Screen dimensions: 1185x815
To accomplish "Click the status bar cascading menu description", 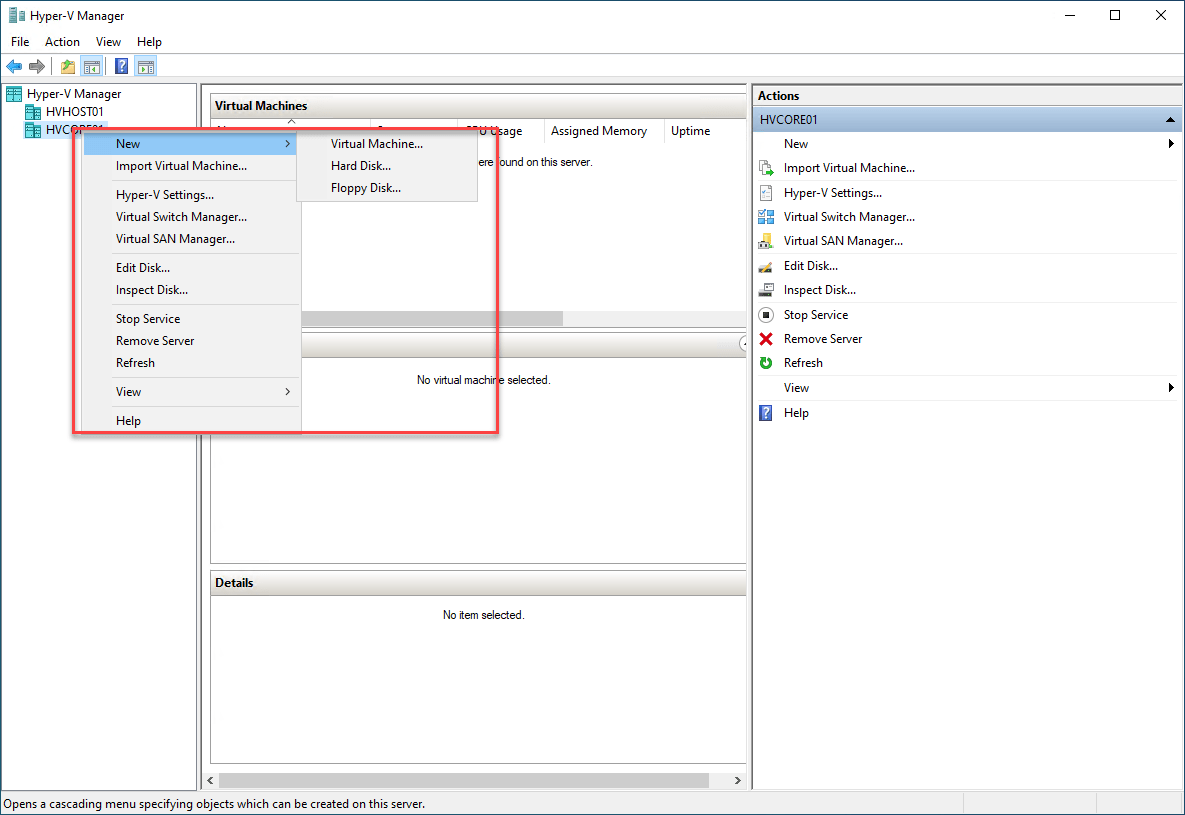I will pos(215,804).
